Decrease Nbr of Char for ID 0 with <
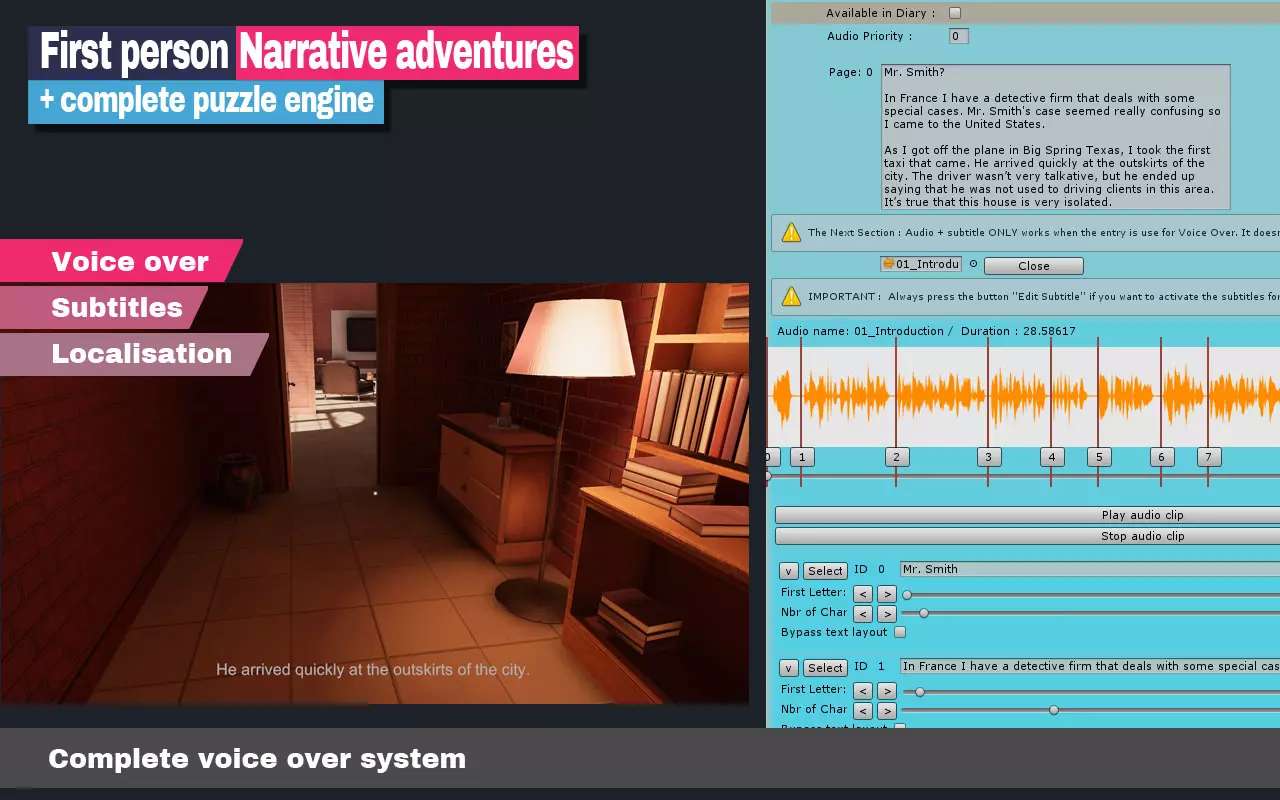The height and width of the screenshot is (800, 1280). coord(863,614)
